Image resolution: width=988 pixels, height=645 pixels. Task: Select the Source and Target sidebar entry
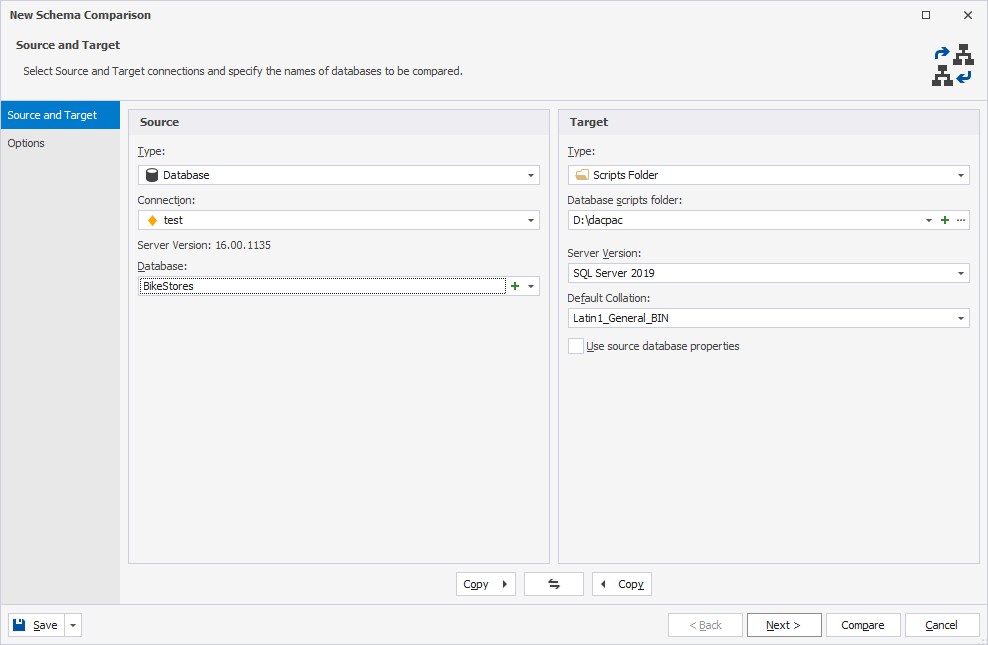coord(50,114)
